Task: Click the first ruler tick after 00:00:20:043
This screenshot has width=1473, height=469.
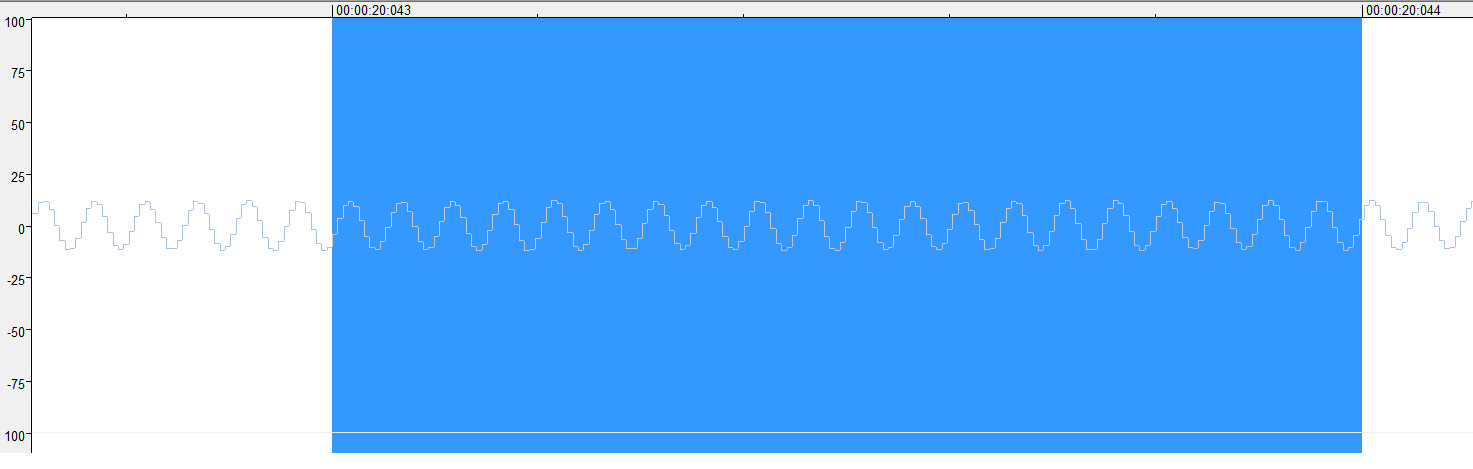Action: click(538, 15)
